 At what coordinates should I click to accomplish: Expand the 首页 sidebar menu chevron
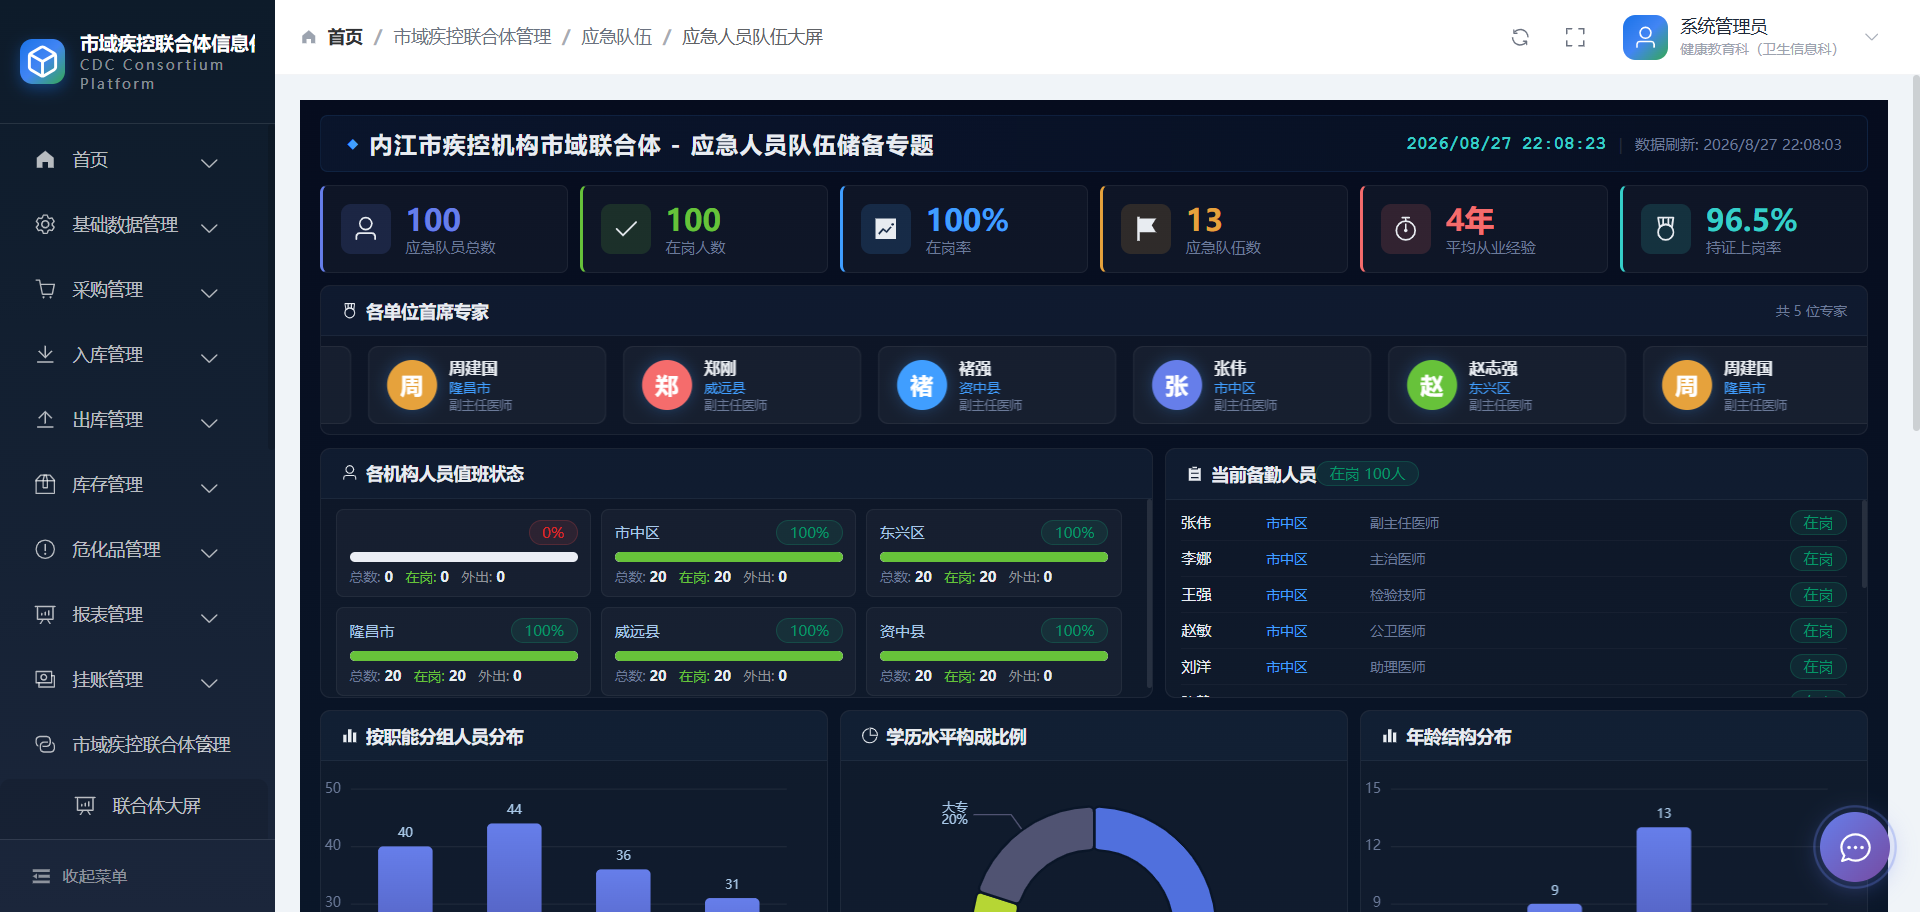(x=209, y=163)
